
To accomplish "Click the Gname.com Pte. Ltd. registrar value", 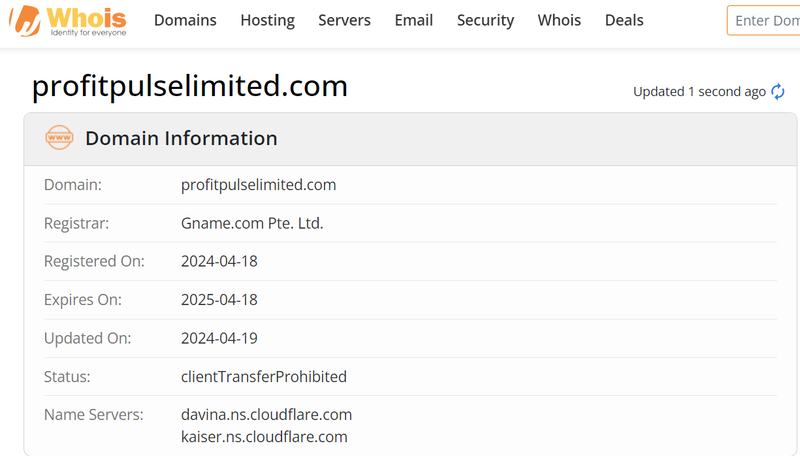I will [252, 223].
